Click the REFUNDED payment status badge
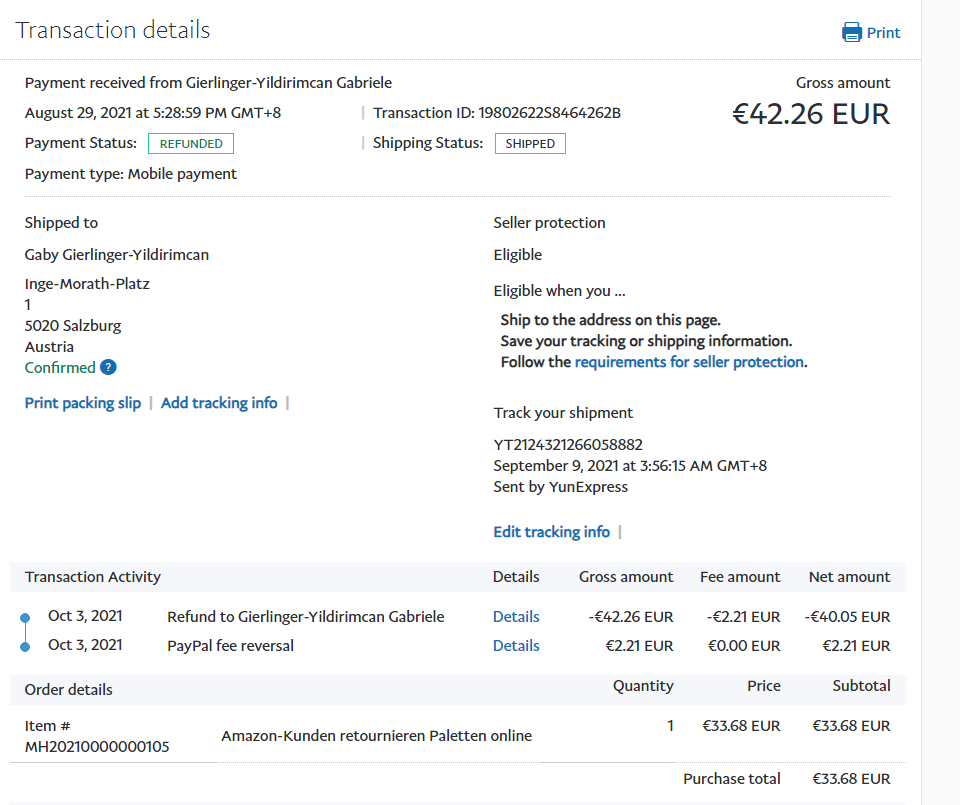The height and width of the screenshot is (805, 960). [x=191, y=143]
